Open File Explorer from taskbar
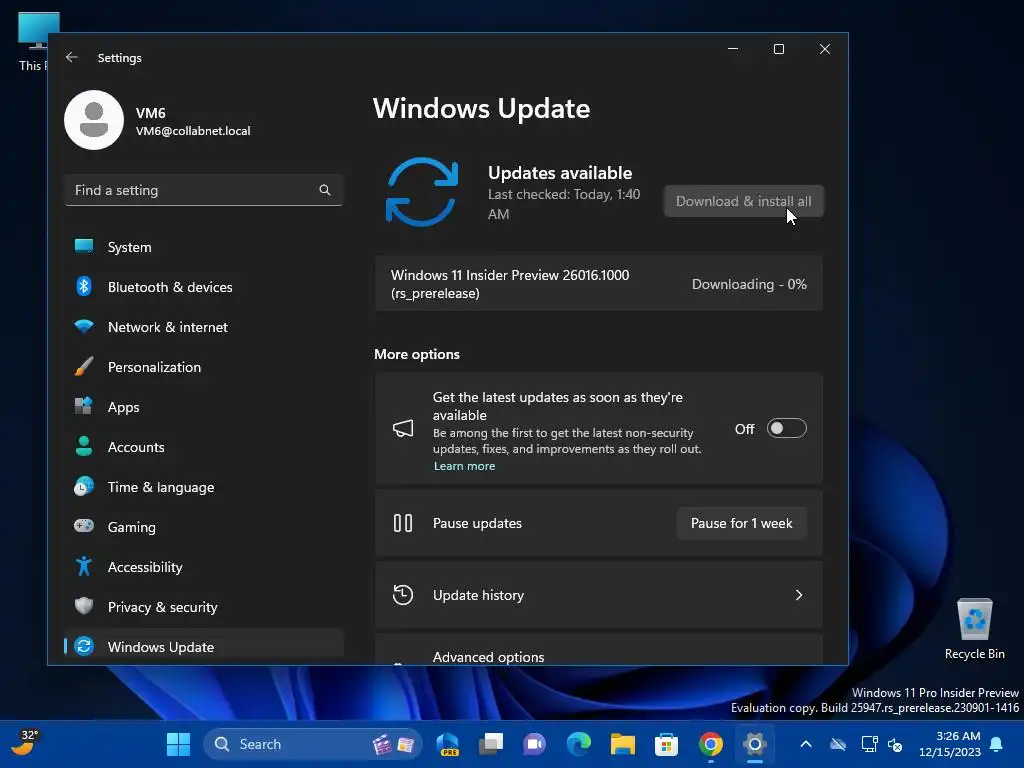Viewport: 1024px width, 768px height. click(622, 744)
